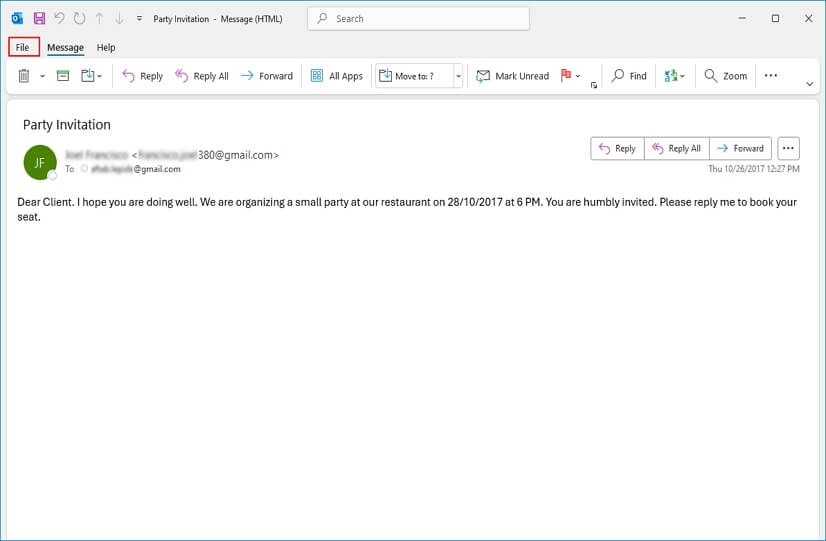Screen dimensions: 826x541
Task: Click Reply All in the ribbon
Action: coord(202,76)
